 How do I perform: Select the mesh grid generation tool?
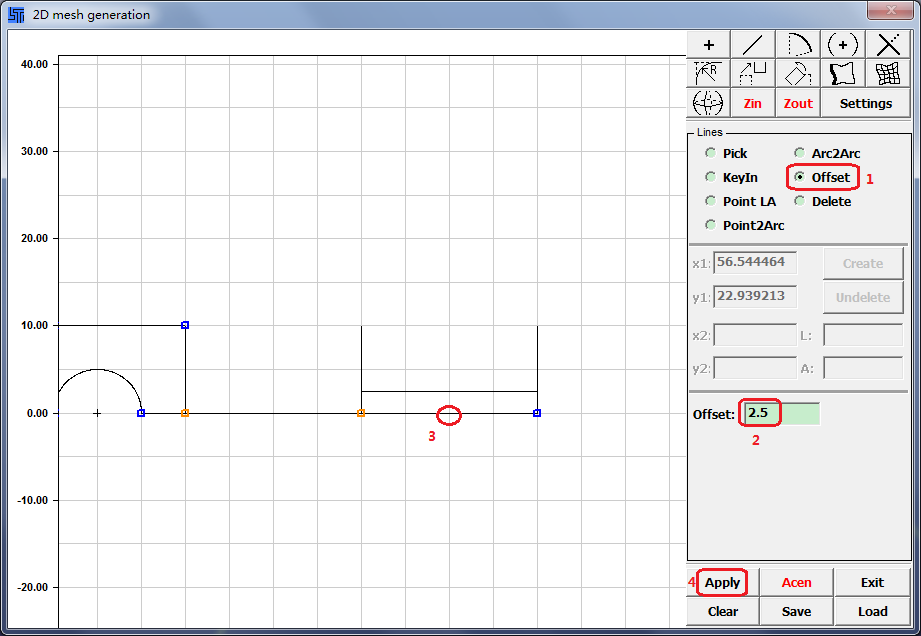(x=888, y=73)
